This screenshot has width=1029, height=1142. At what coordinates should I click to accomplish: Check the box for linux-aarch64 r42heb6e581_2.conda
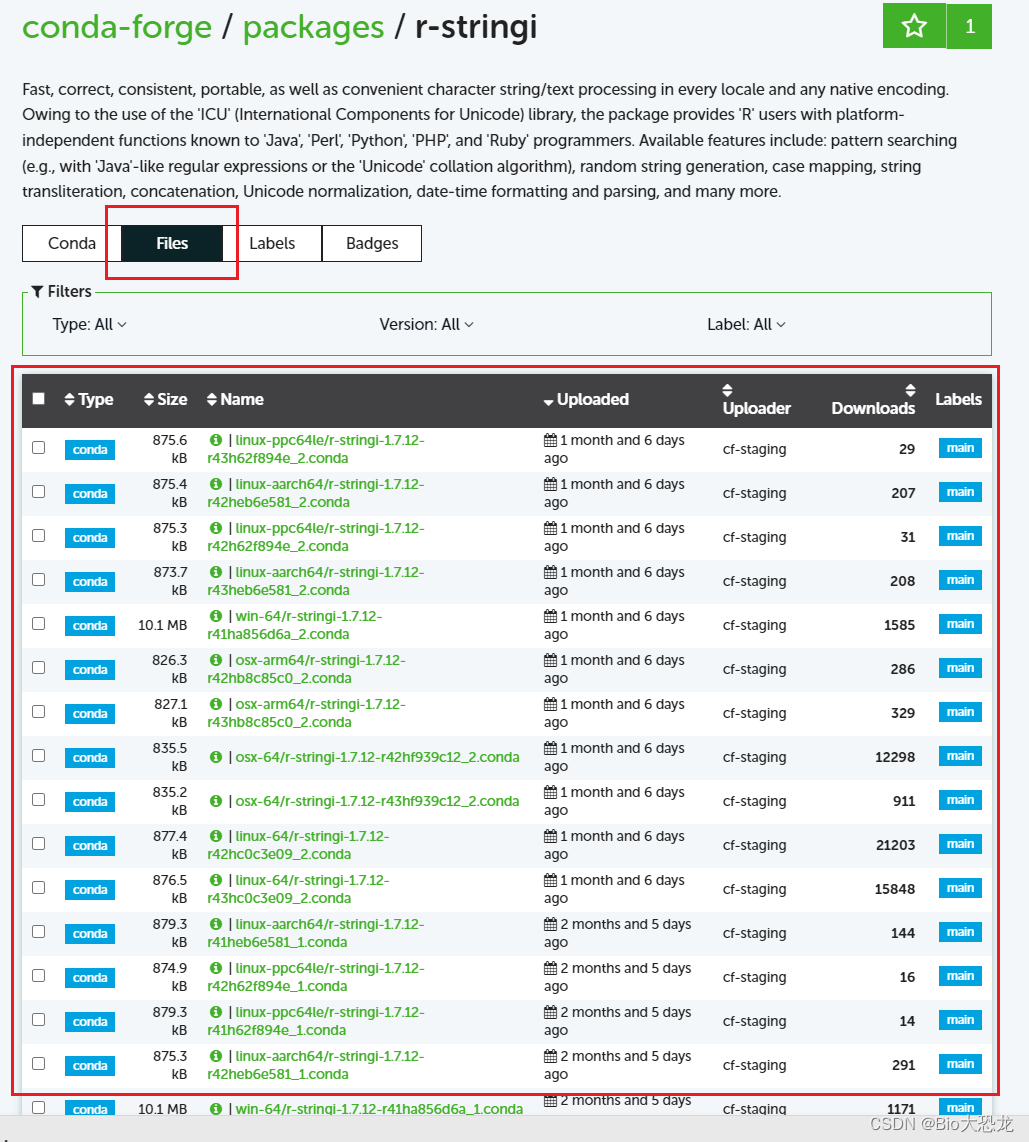pyautogui.click(x=39, y=492)
